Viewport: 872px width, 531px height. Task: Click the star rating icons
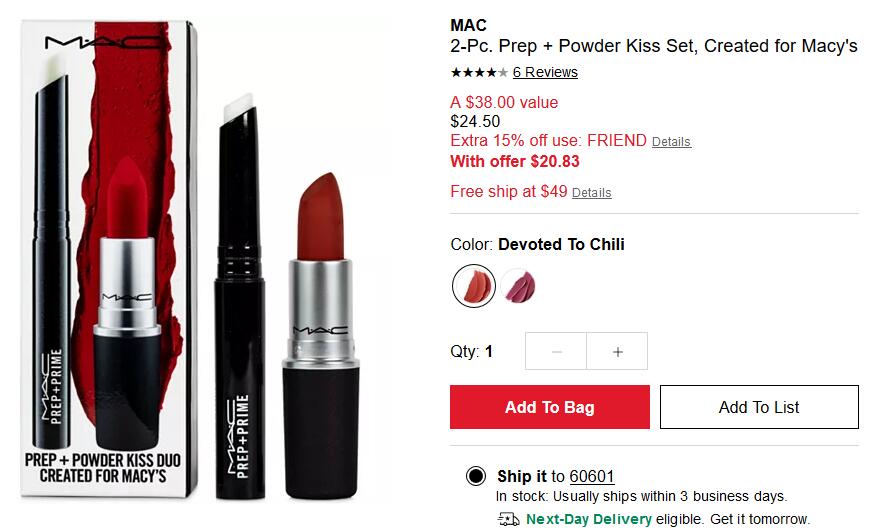click(479, 72)
